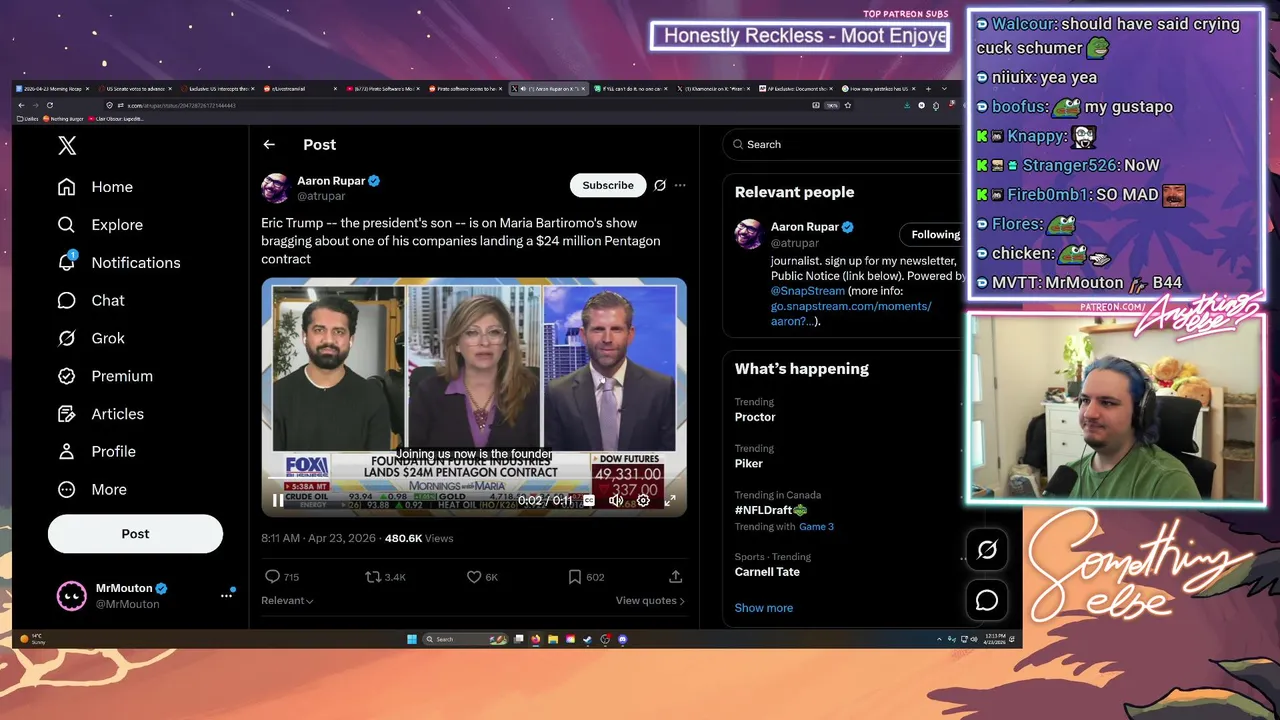Go to Home in X sidebar
Screen dimensions: 1280x720
click(96, 187)
